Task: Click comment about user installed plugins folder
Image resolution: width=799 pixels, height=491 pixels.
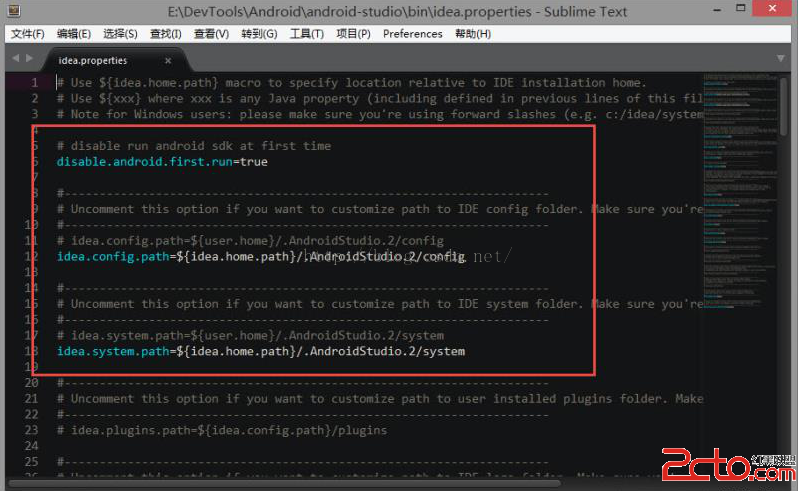Action: [x=380, y=398]
